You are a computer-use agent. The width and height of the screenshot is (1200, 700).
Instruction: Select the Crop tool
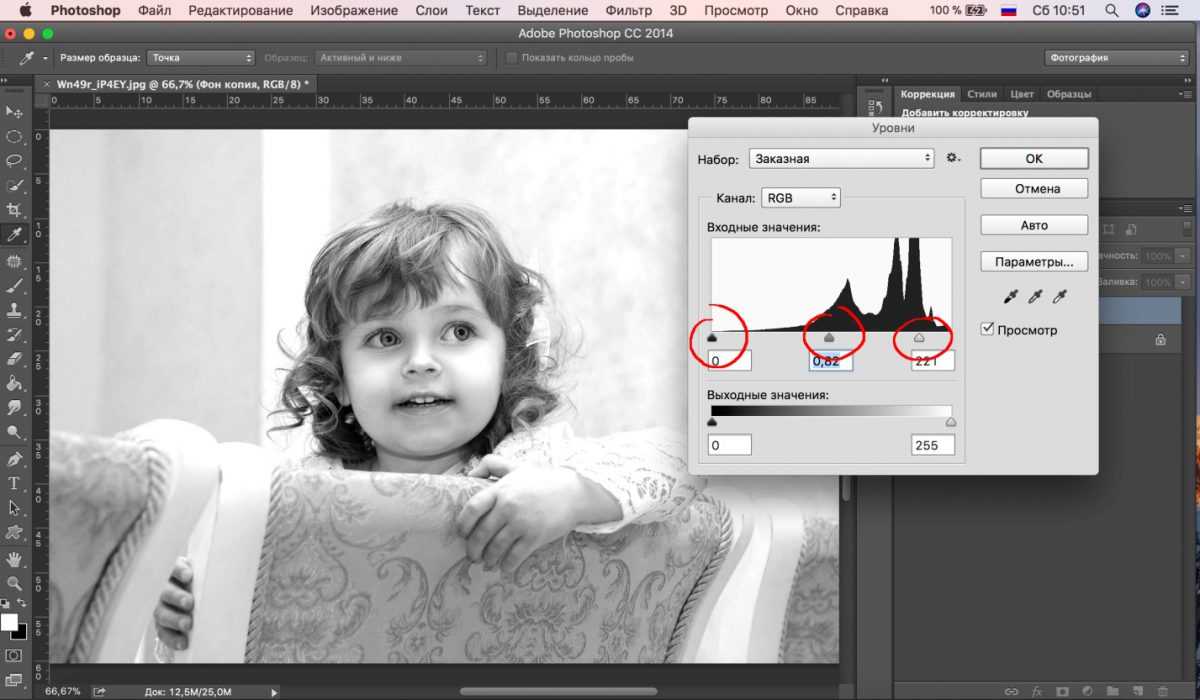(x=14, y=210)
